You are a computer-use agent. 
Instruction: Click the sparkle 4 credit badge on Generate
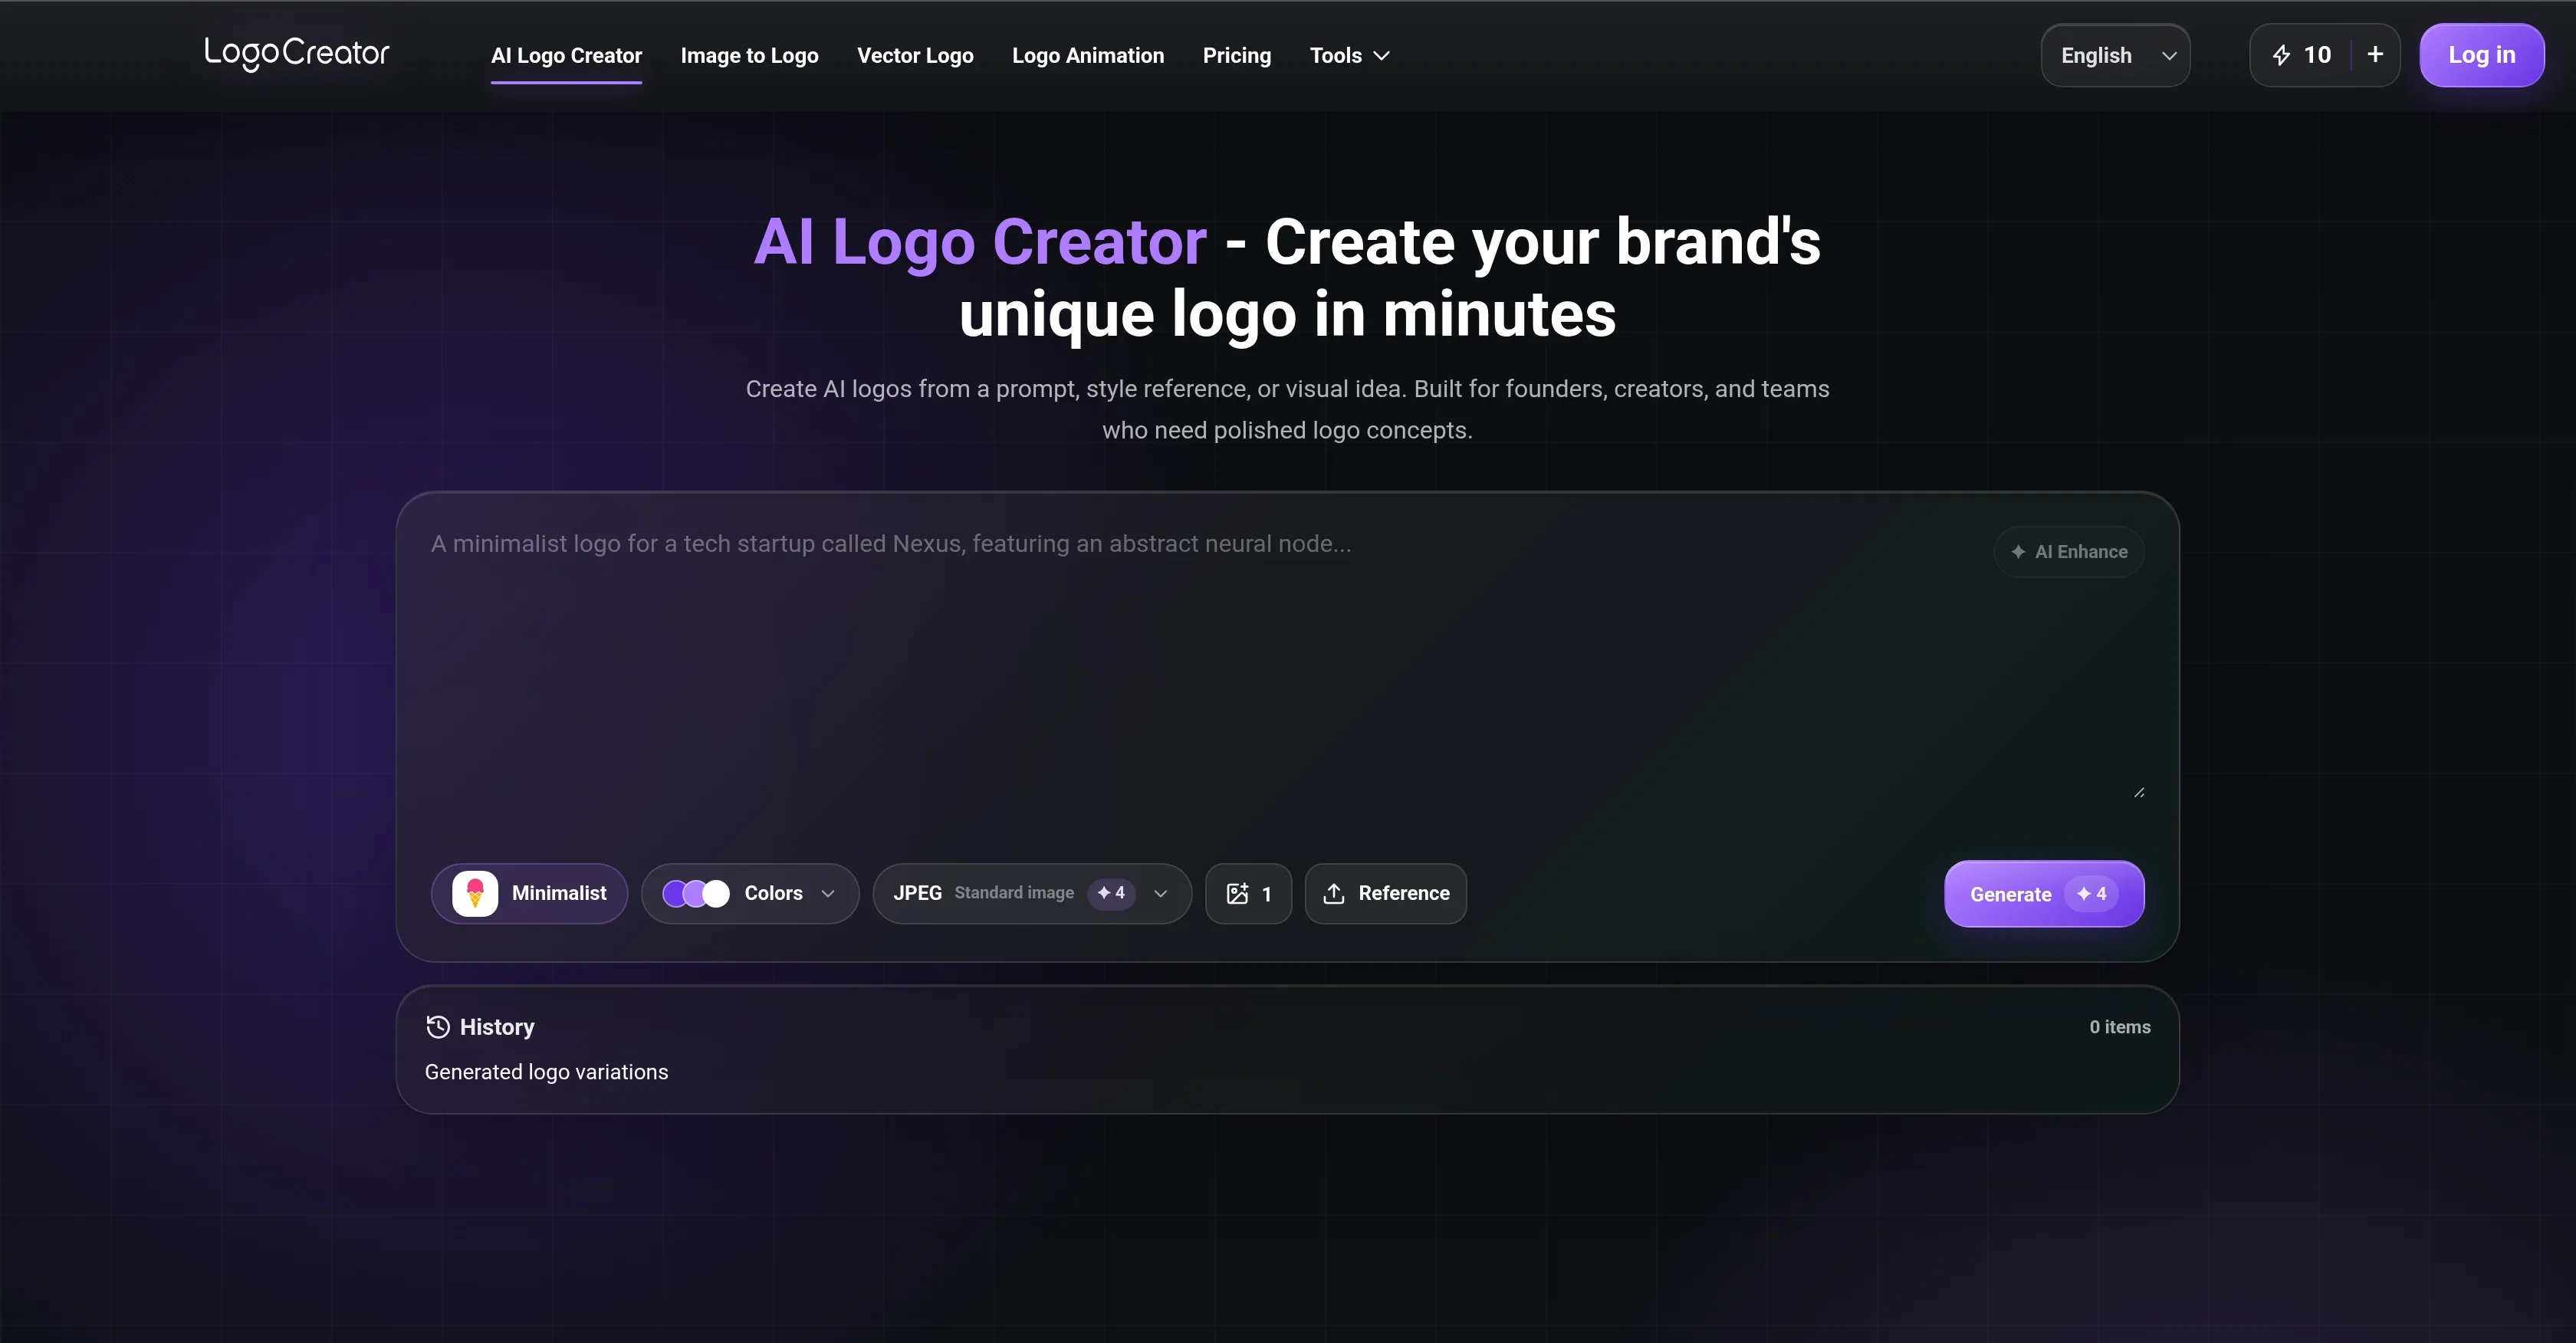[2092, 894]
